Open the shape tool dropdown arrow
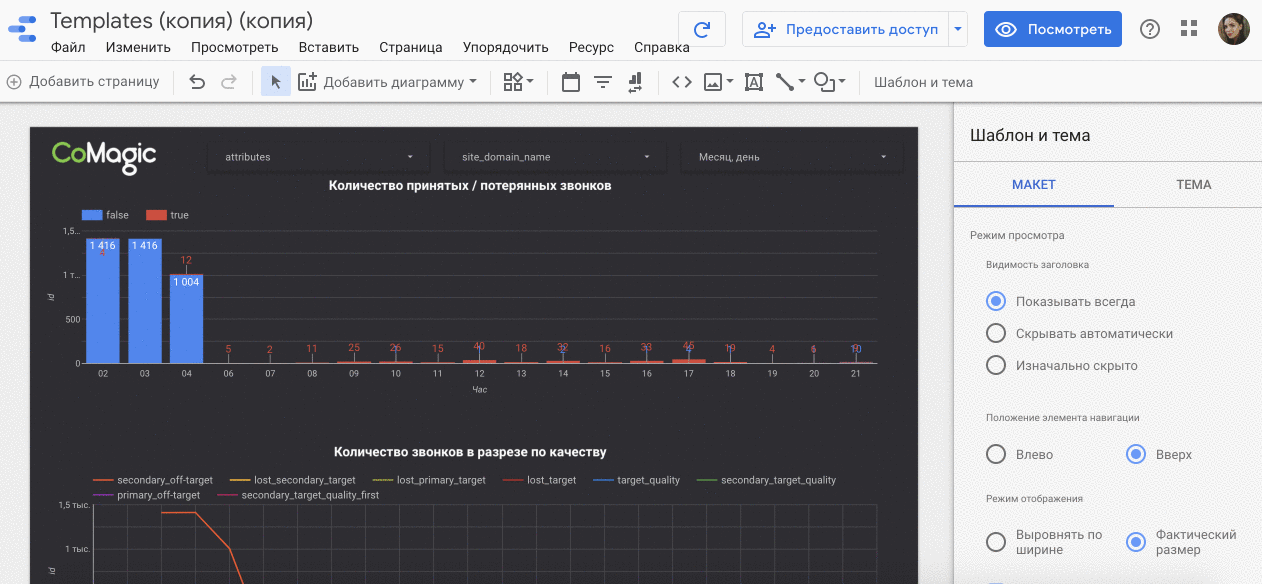1262x584 pixels. tap(843, 82)
